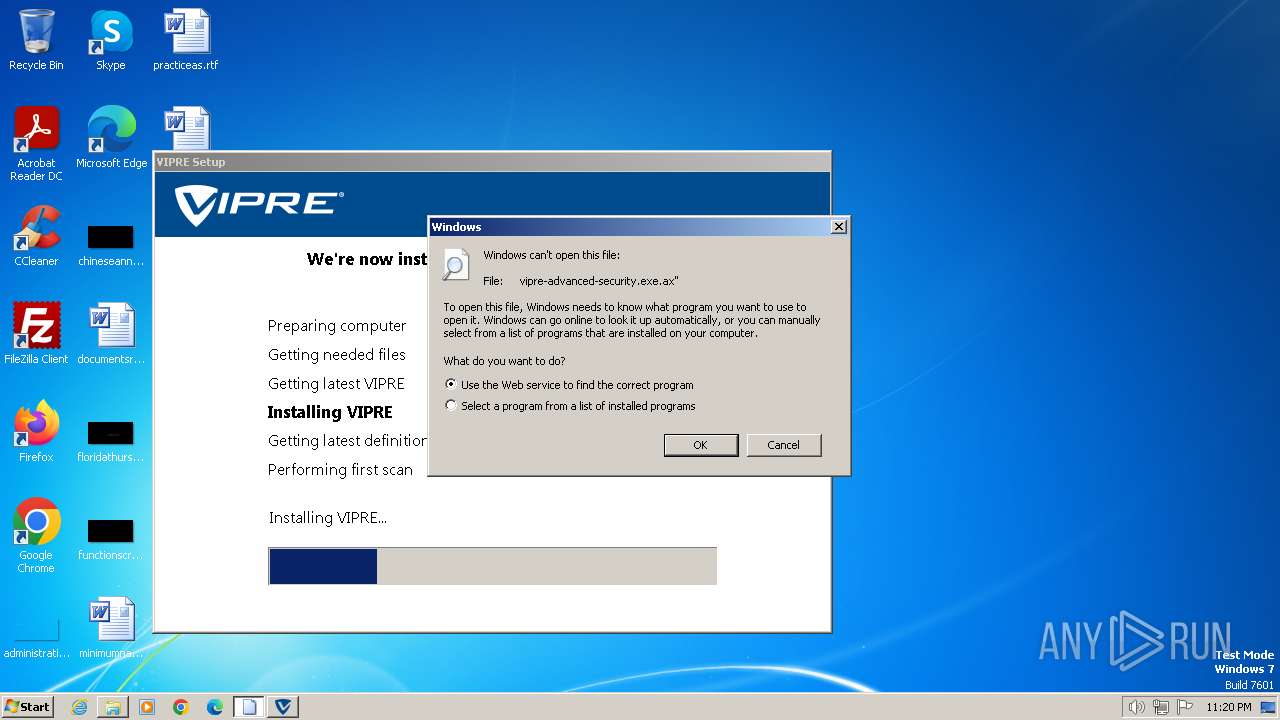The height and width of the screenshot is (720, 1280).
Task: Launch Firefox from the desktop
Action: (36, 432)
